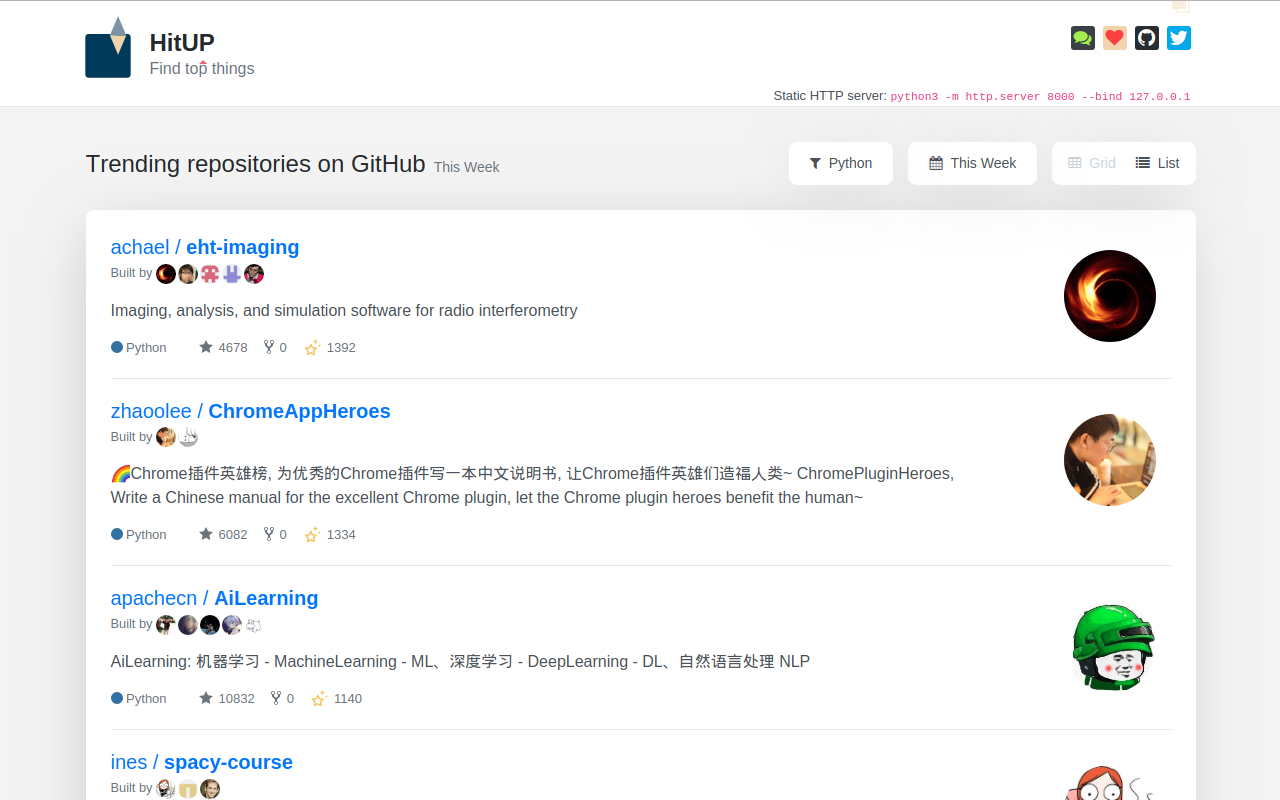The width and height of the screenshot is (1280, 800).
Task: Click fifth contributor avatar on AiLearning
Action: 254,625
